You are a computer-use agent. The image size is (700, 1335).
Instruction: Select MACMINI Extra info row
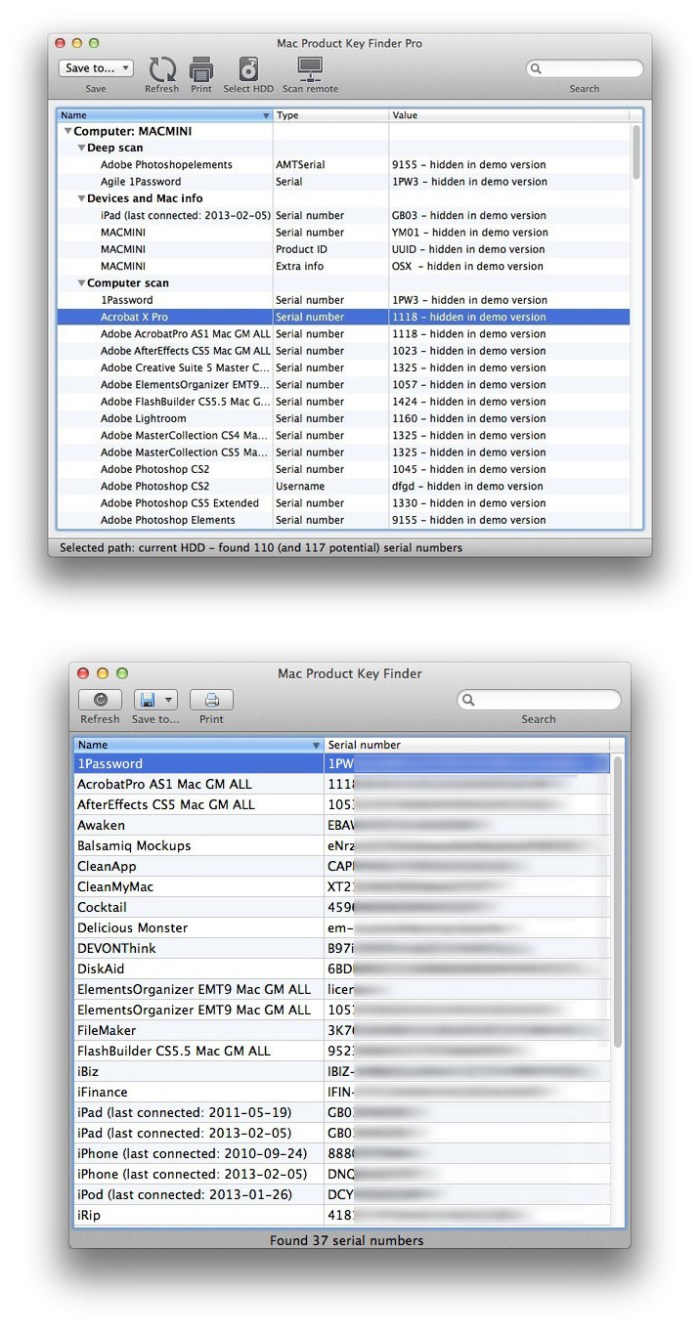pyautogui.click(x=344, y=266)
